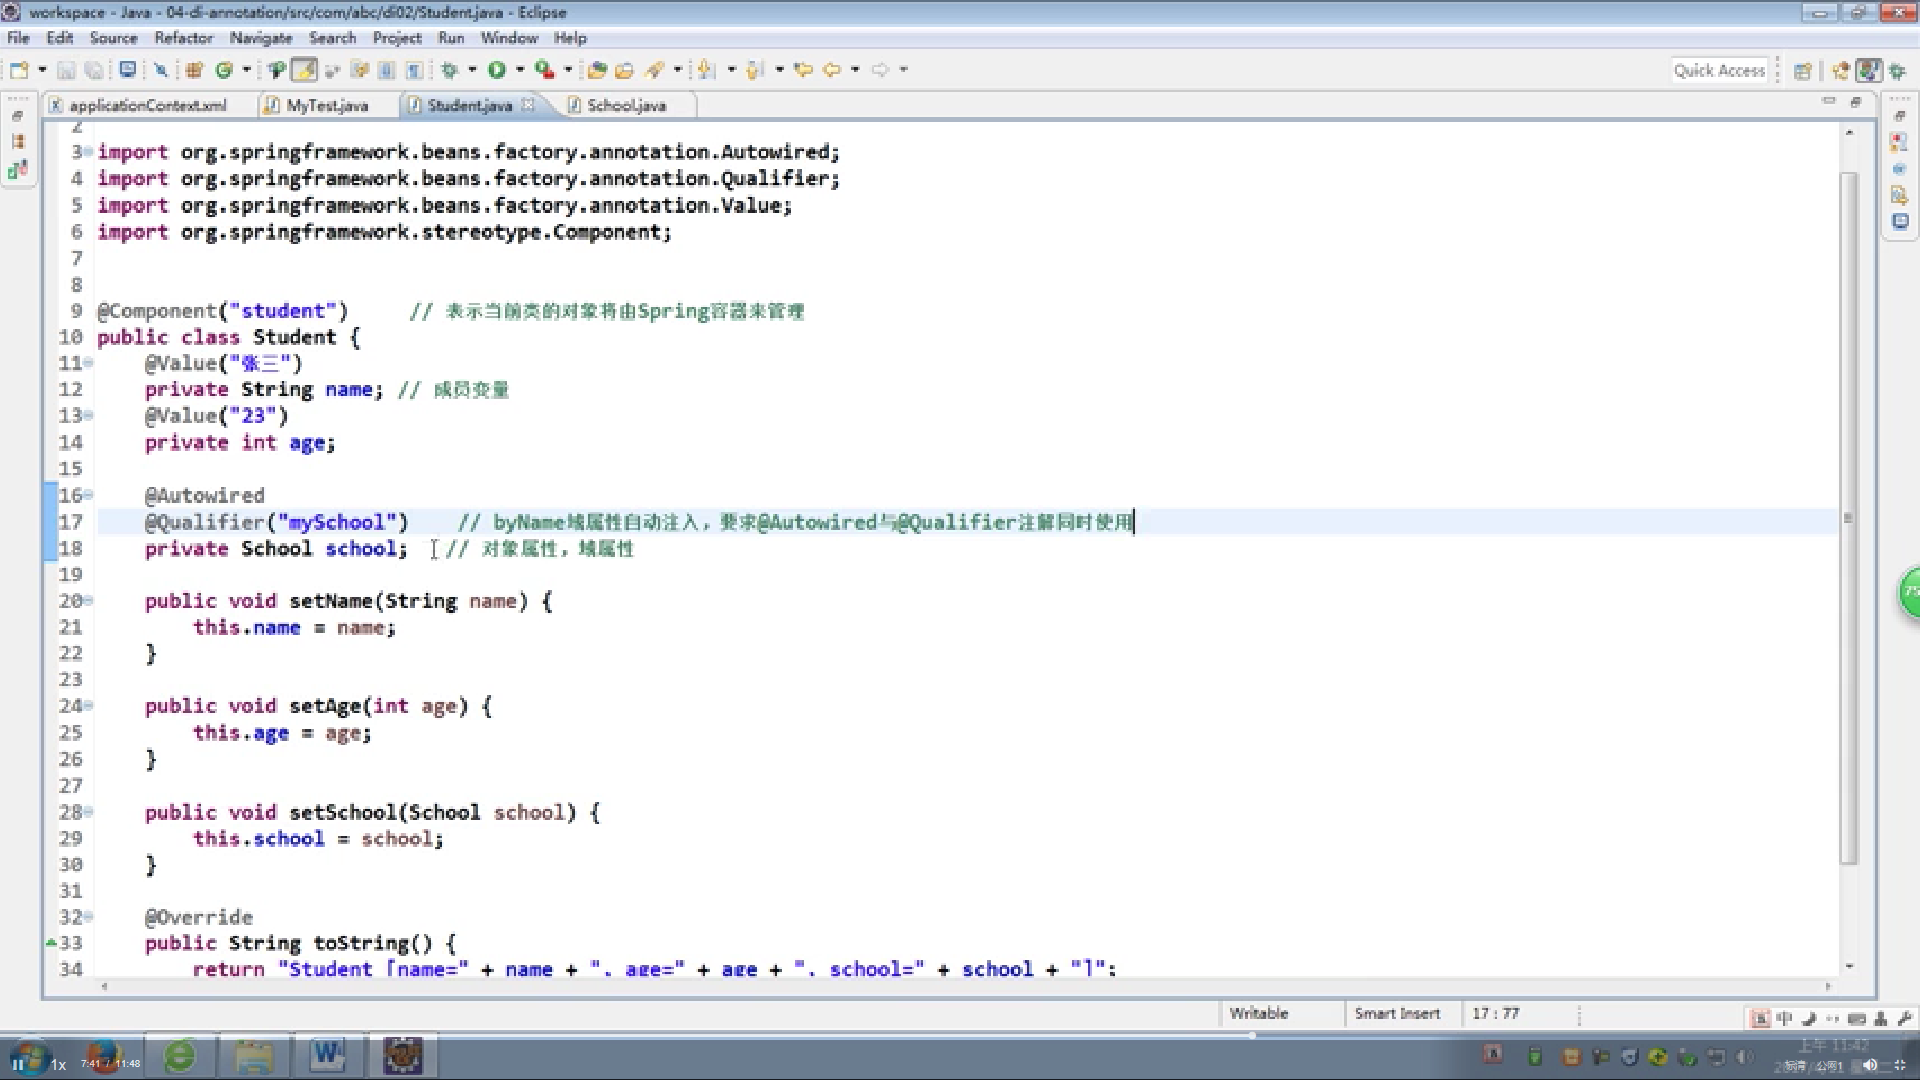Collapse setSchool method fold at line 28
This screenshot has height=1080, width=1920.
[x=89, y=812]
